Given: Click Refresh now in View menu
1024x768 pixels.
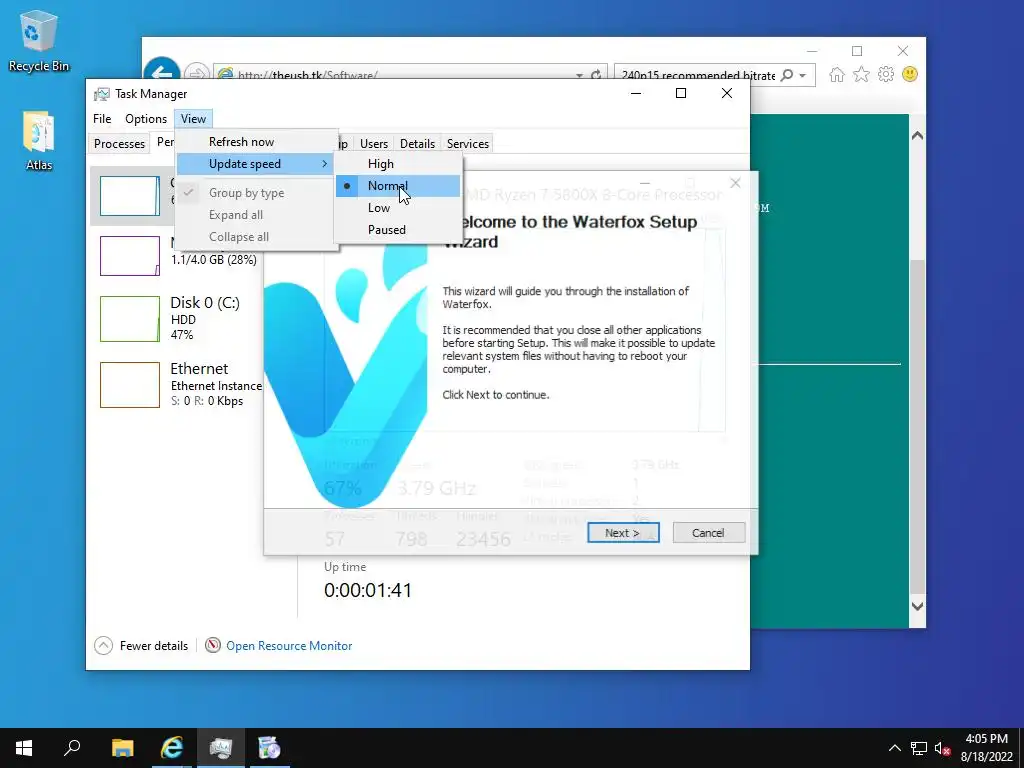Looking at the screenshot, I should pyautogui.click(x=257, y=142).
